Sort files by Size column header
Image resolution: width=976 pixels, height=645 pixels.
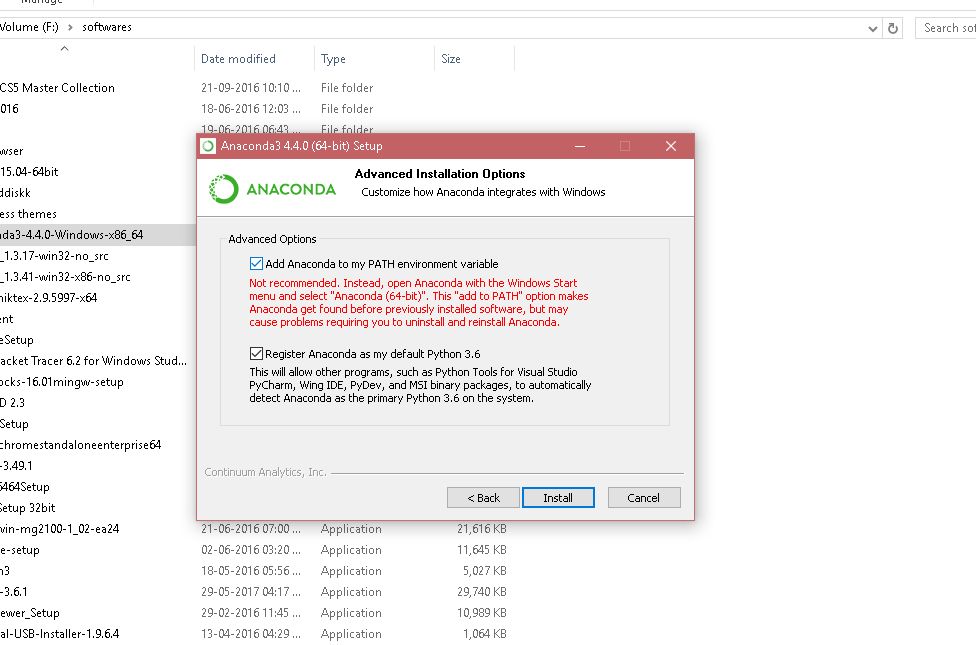click(451, 59)
